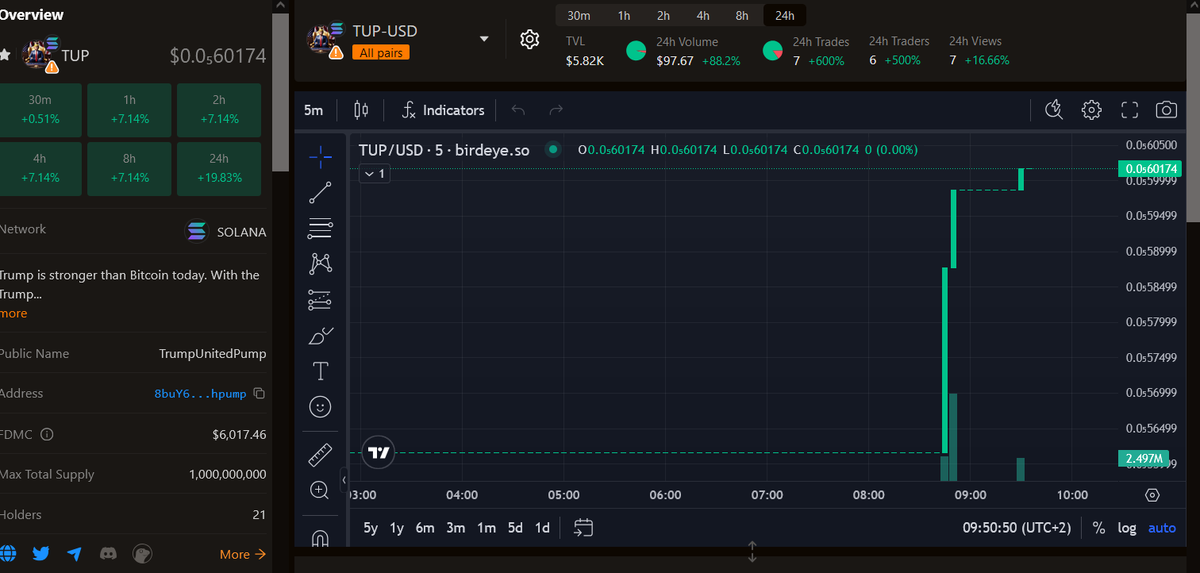Click the panel resize handle below chart
The width and height of the screenshot is (1200, 573).
[x=752, y=551]
